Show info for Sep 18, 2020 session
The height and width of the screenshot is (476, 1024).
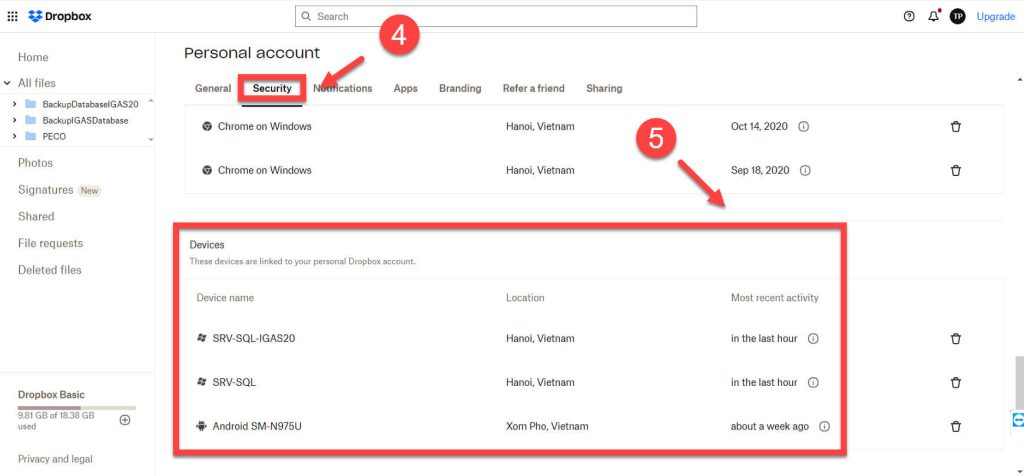point(805,170)
